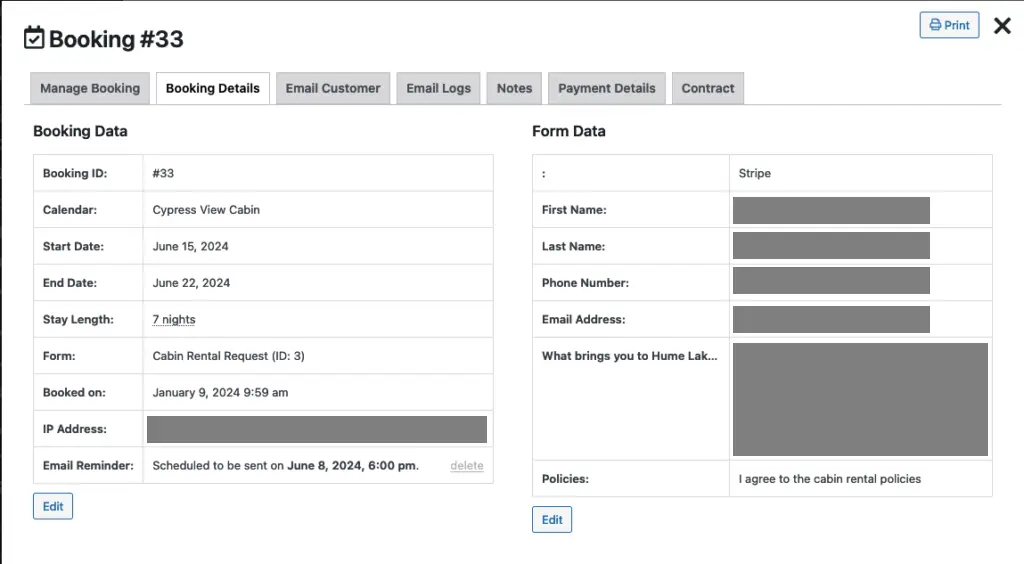Screen dimensions: 1024x564
Task: Switch to the Contract tab
Action: 708,88
